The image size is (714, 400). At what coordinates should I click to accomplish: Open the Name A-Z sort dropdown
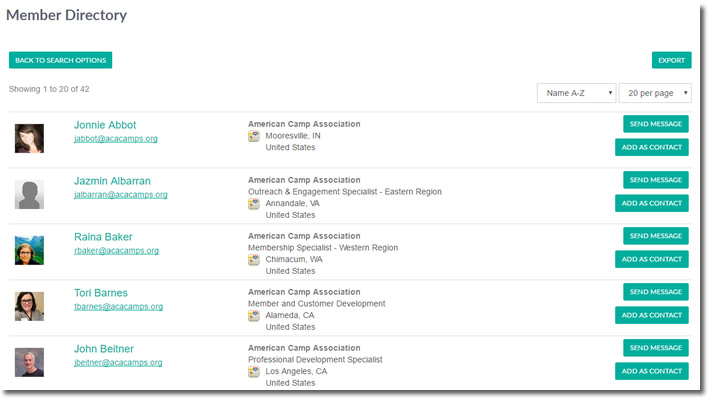[576, 93]
